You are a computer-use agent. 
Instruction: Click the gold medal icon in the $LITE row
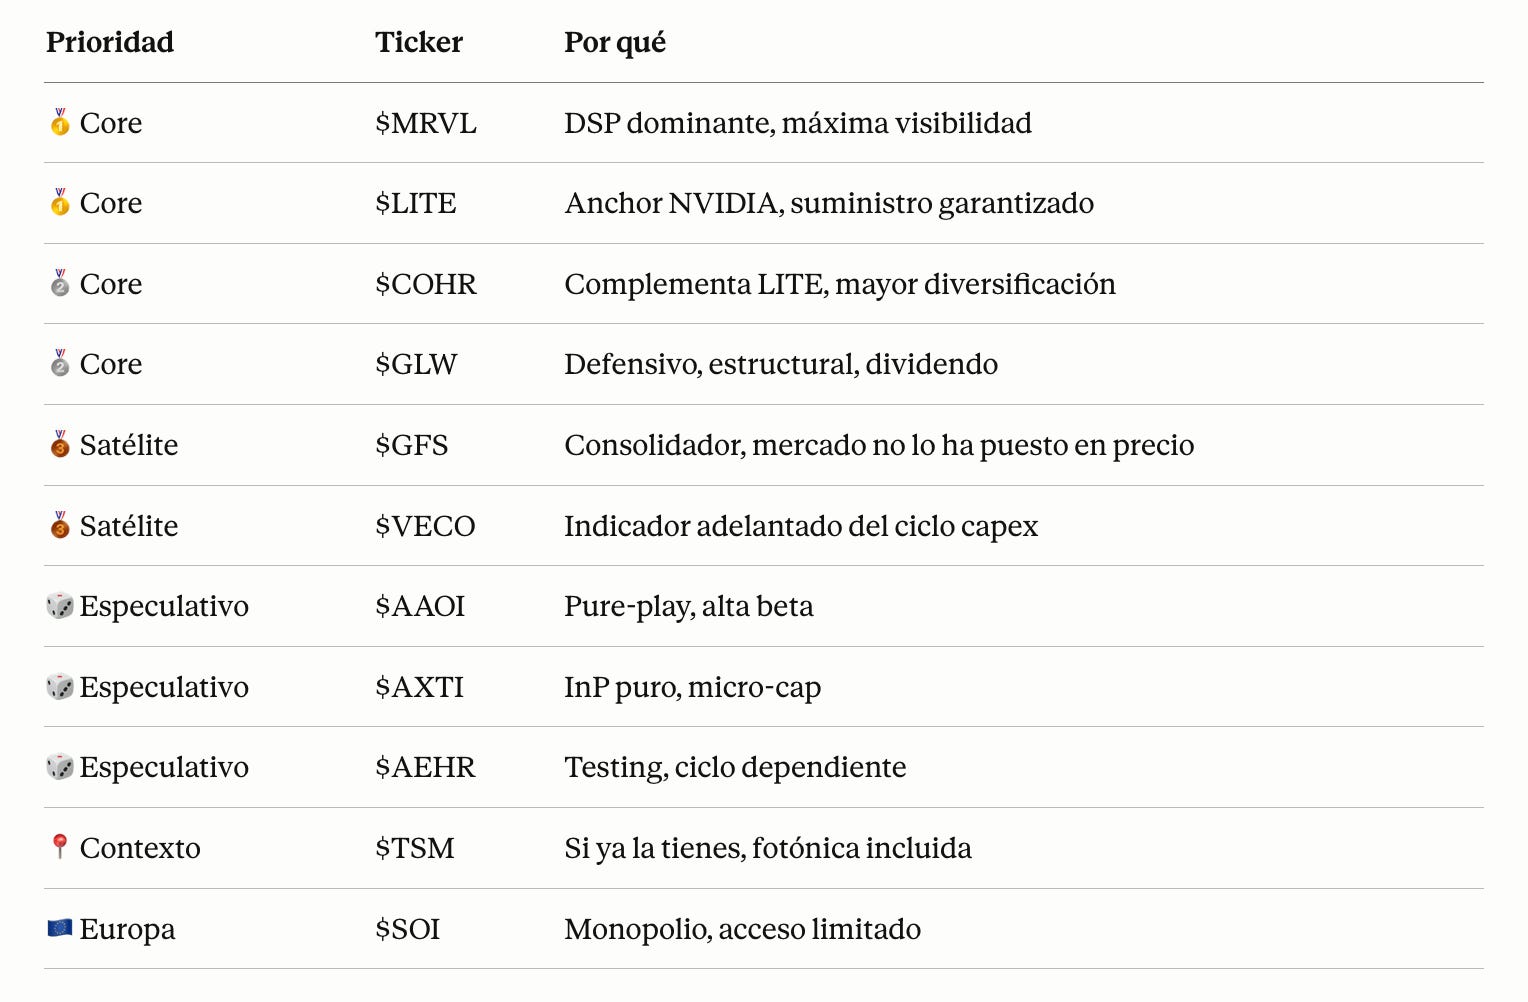pos(60,202)
